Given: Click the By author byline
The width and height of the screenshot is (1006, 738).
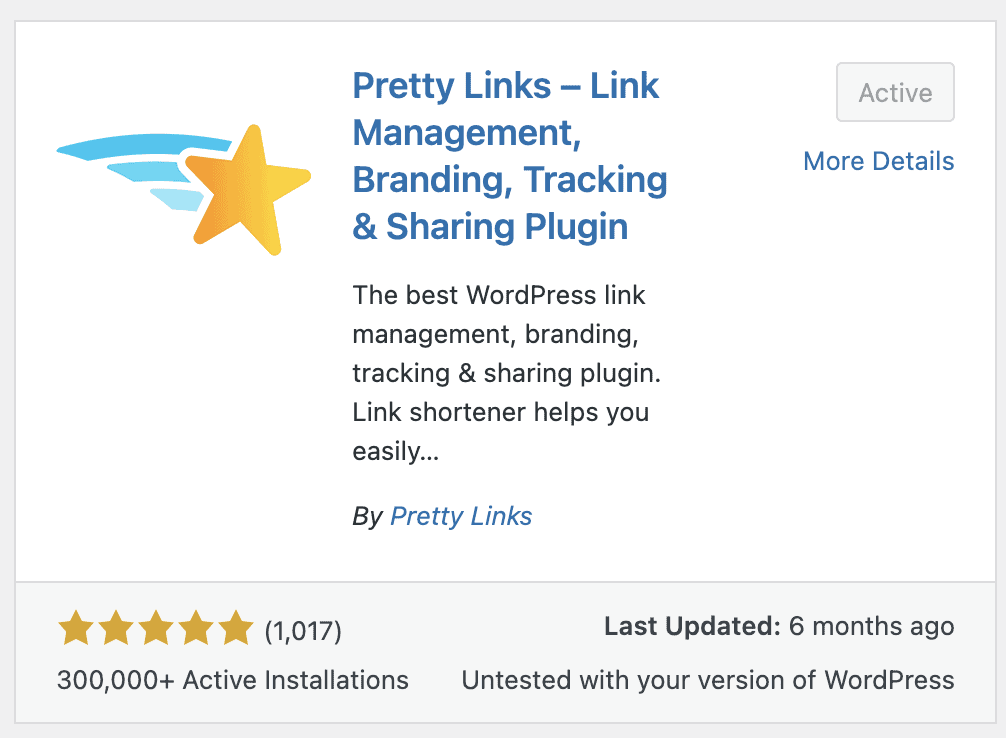Looking at the screenshot, I should pos(368,516).
